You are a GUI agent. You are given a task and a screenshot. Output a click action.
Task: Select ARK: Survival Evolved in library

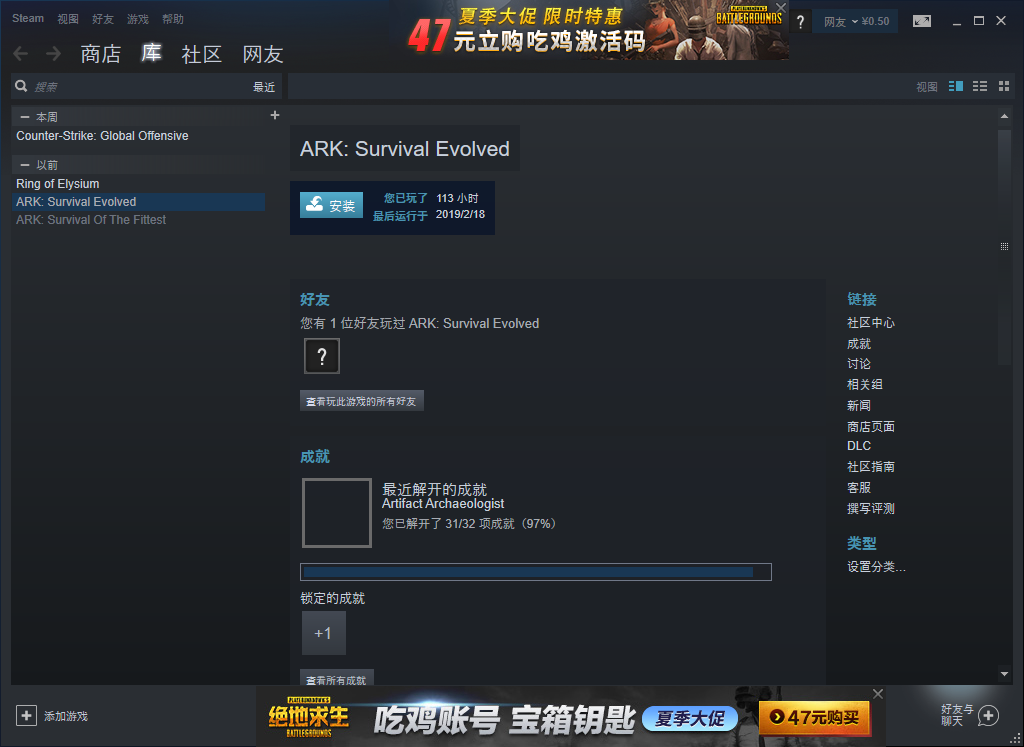(x=138, y=202)
